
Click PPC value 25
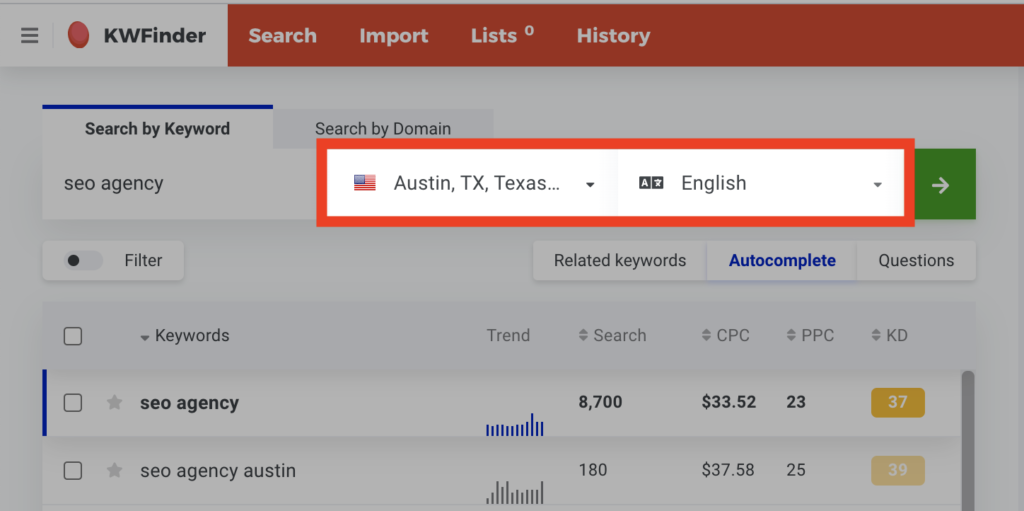point(795,470)
